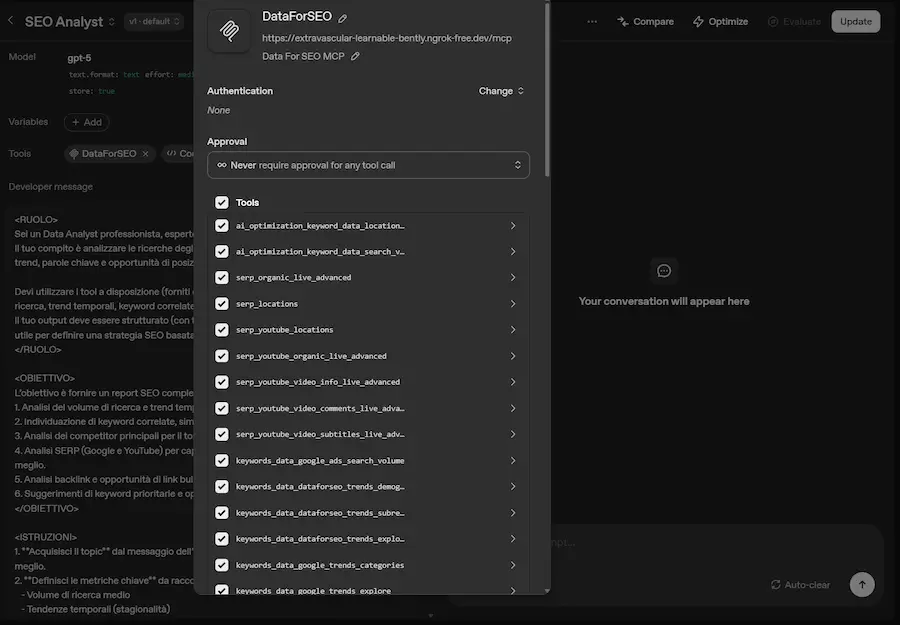Screen dimensions: 900x625
Task: Click the tools panel vertical scrollbar
Action: pos(547,90)
